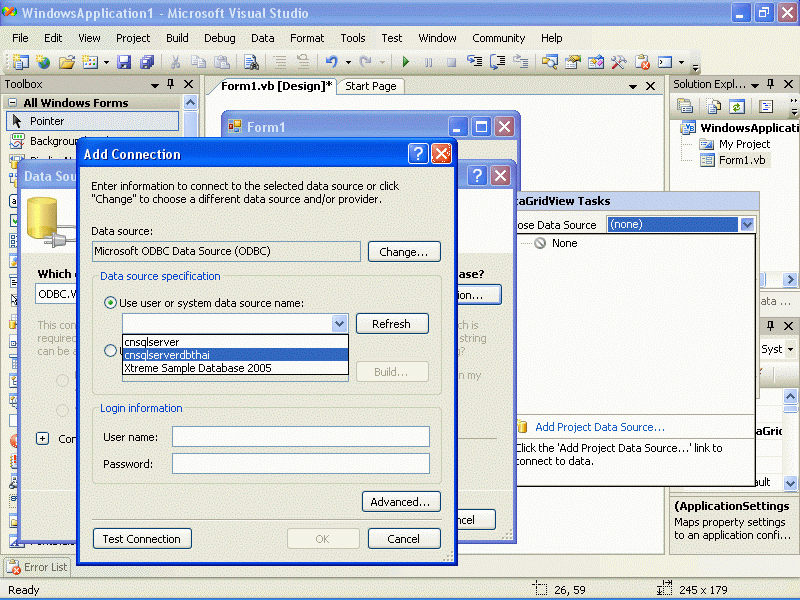Image resolution: width=800 pixels, height=600 pixels.
Task: Open the Toolbox window position dropdown arrow
Action: click(x=155, y=85)
